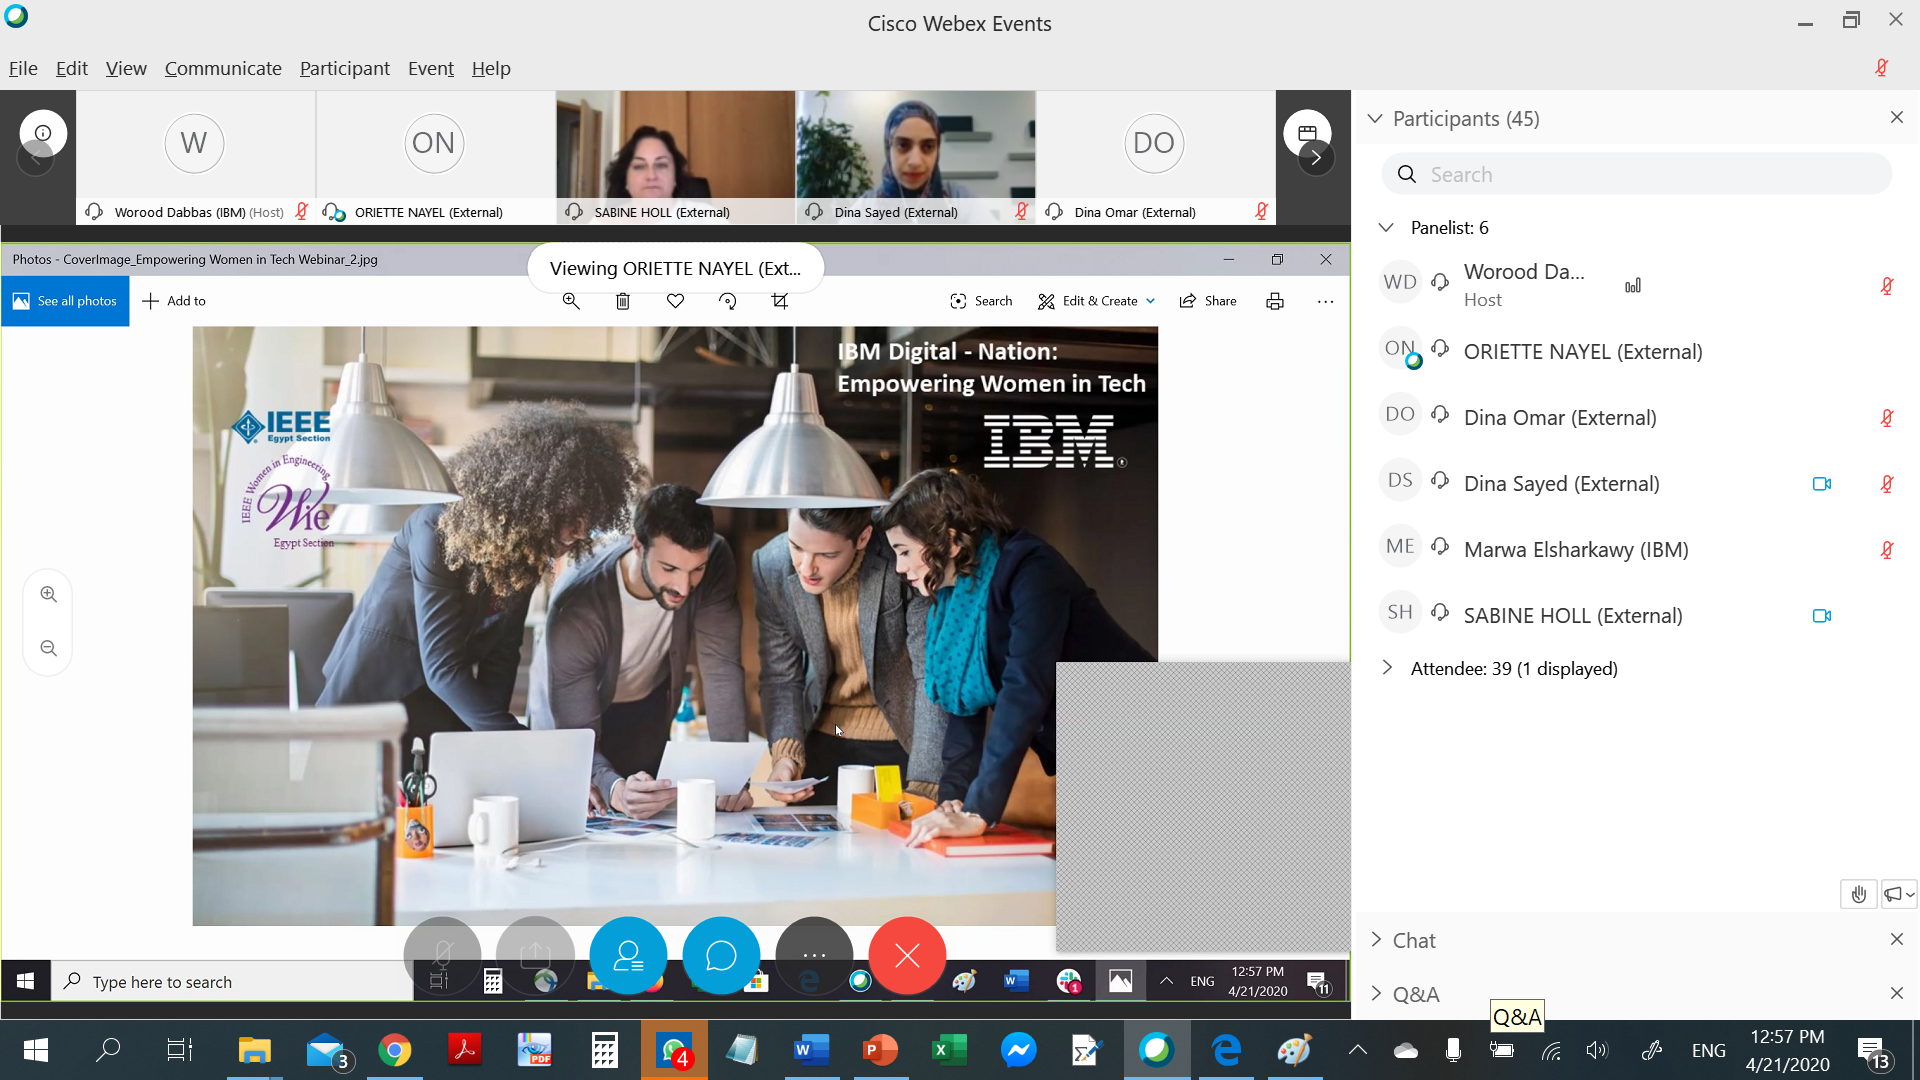The height and width of the screenshot is (1080, 1920).
Task: Click zoom icon in shared Photos toolbar
Action: tap(571, 301)
